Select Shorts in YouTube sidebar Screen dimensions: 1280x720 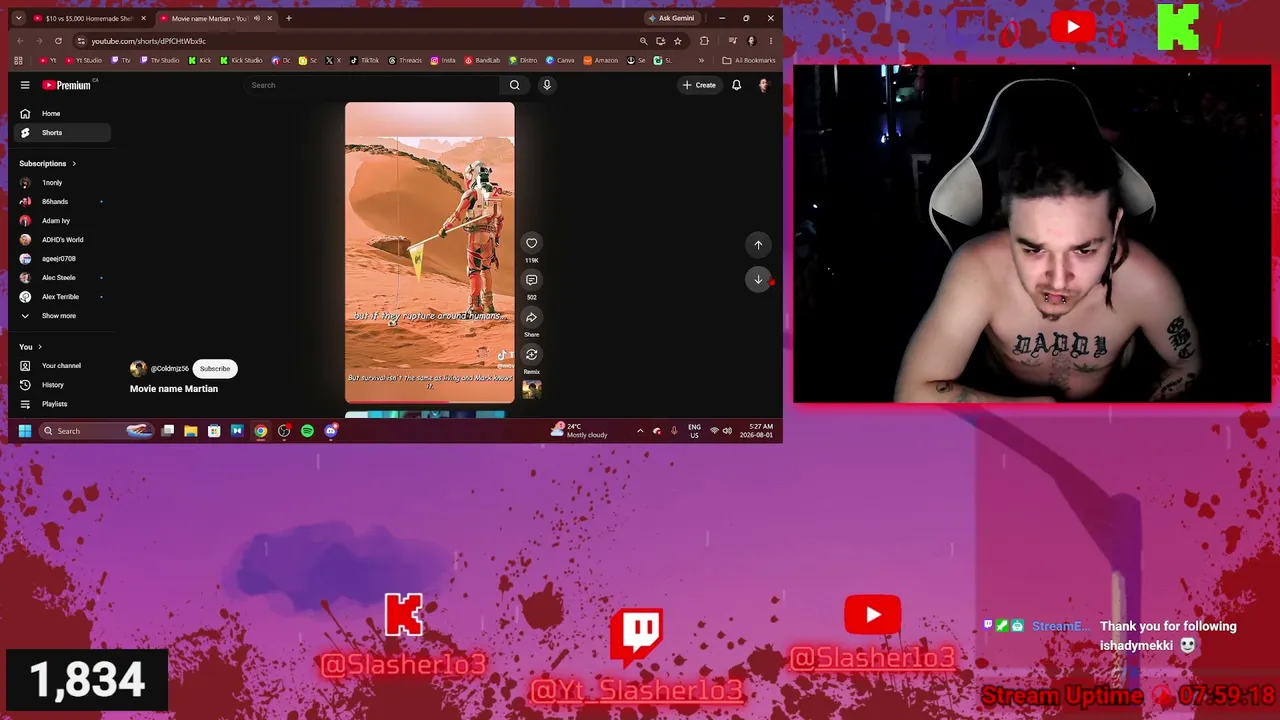coord(64,133)
